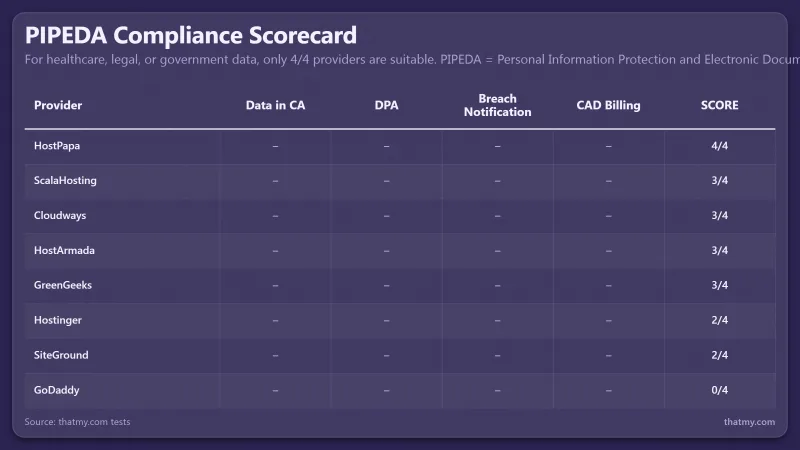Click the ScalaHosting provider name
This screenshot has height=450, width=800.
click(65, 181)
